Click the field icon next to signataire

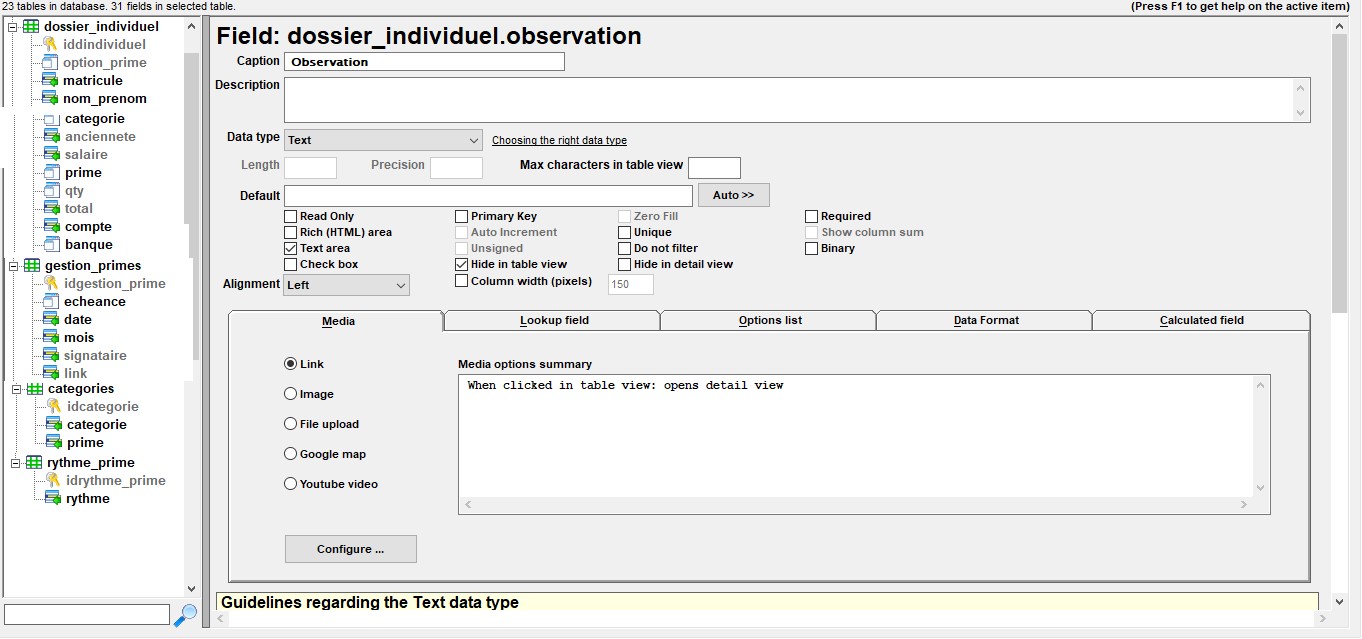pyautogui.click(x=51, y=356)
